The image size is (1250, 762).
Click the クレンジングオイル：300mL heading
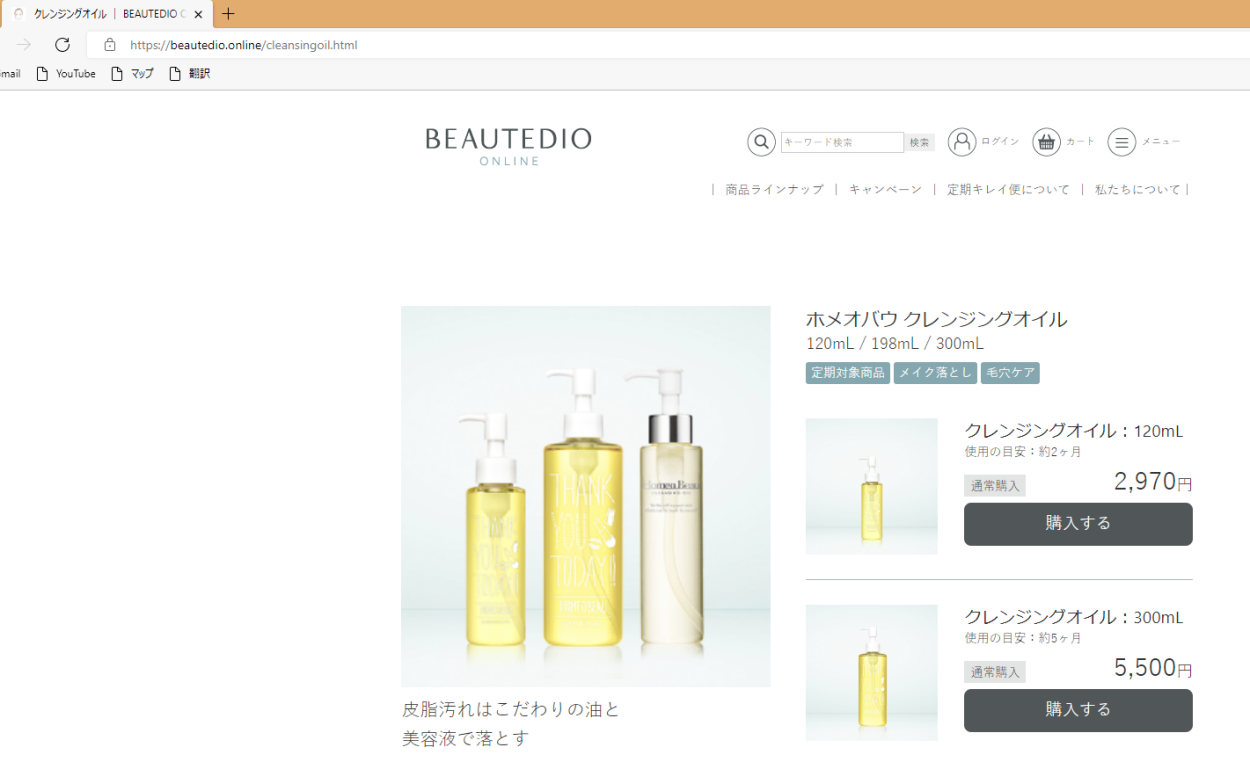click(x=1074, y=617)
